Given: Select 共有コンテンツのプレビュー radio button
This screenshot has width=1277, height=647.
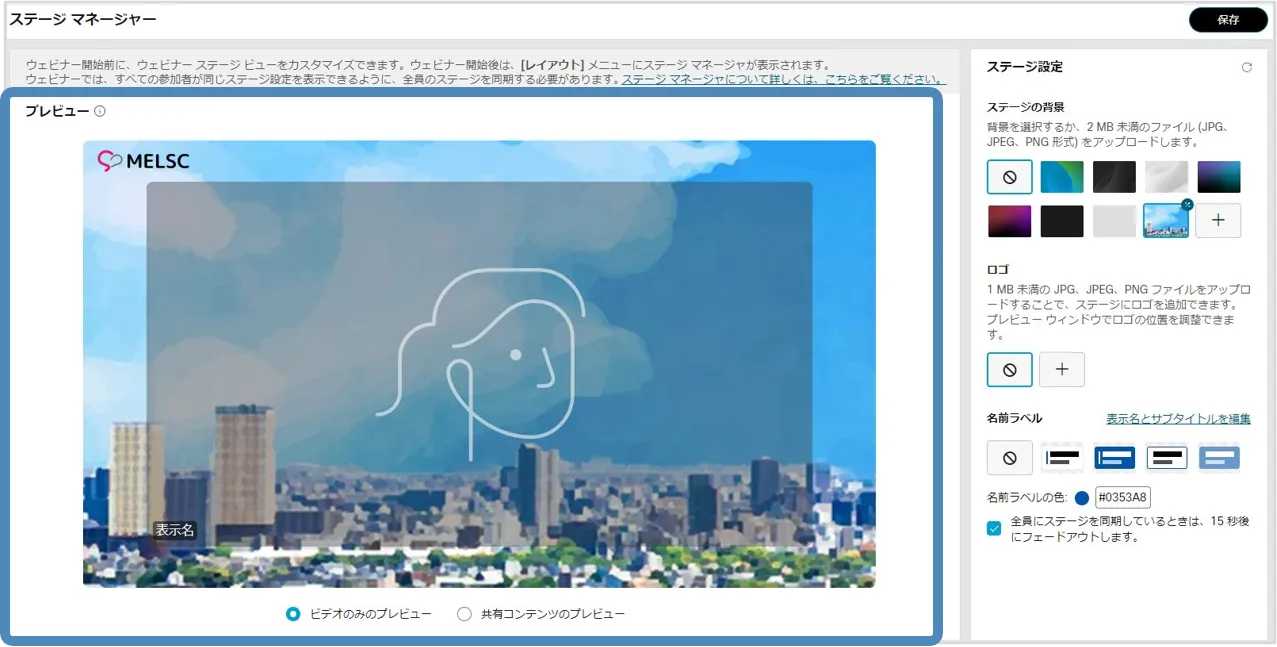Looking at the screenshot, I should point(464,614).
